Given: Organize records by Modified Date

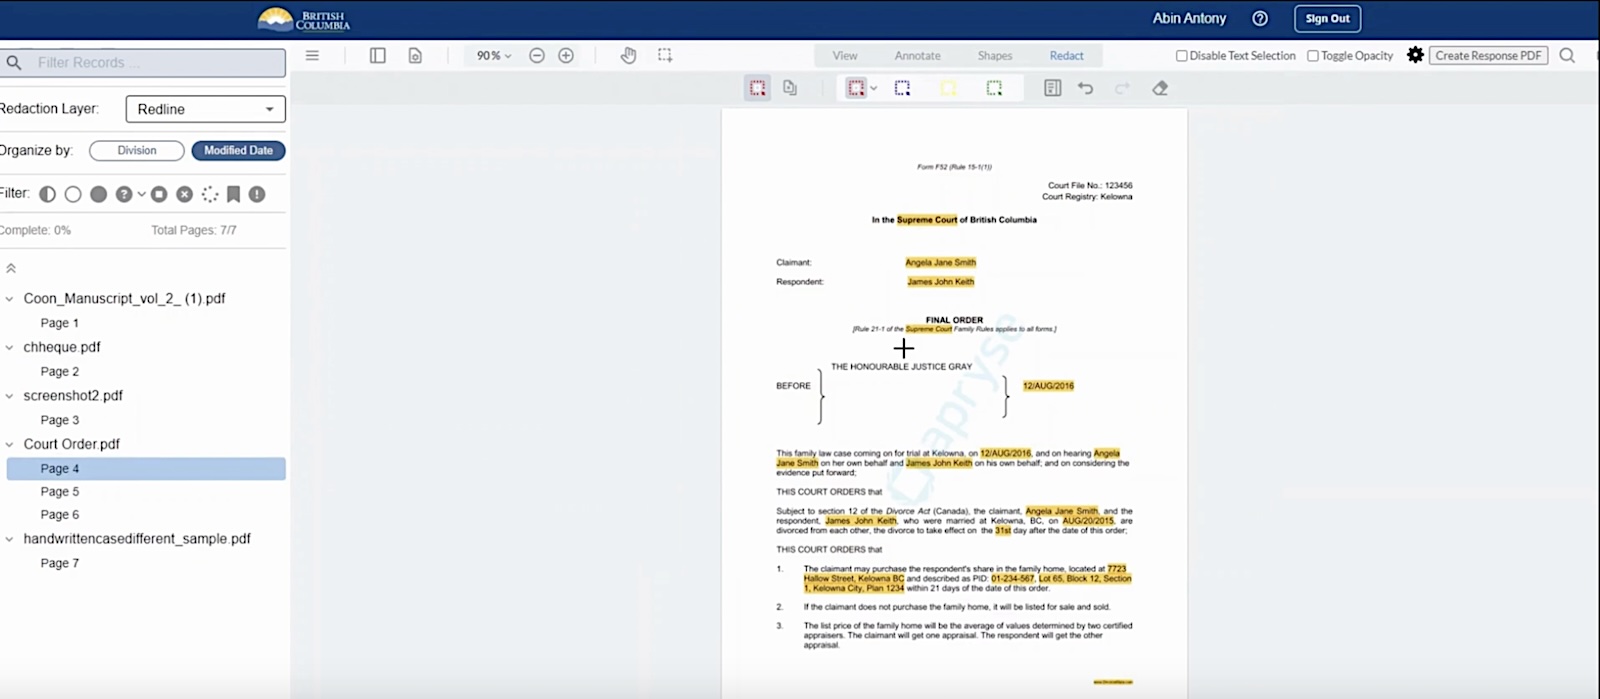Looking at the screenshot, I should (238, 150).
